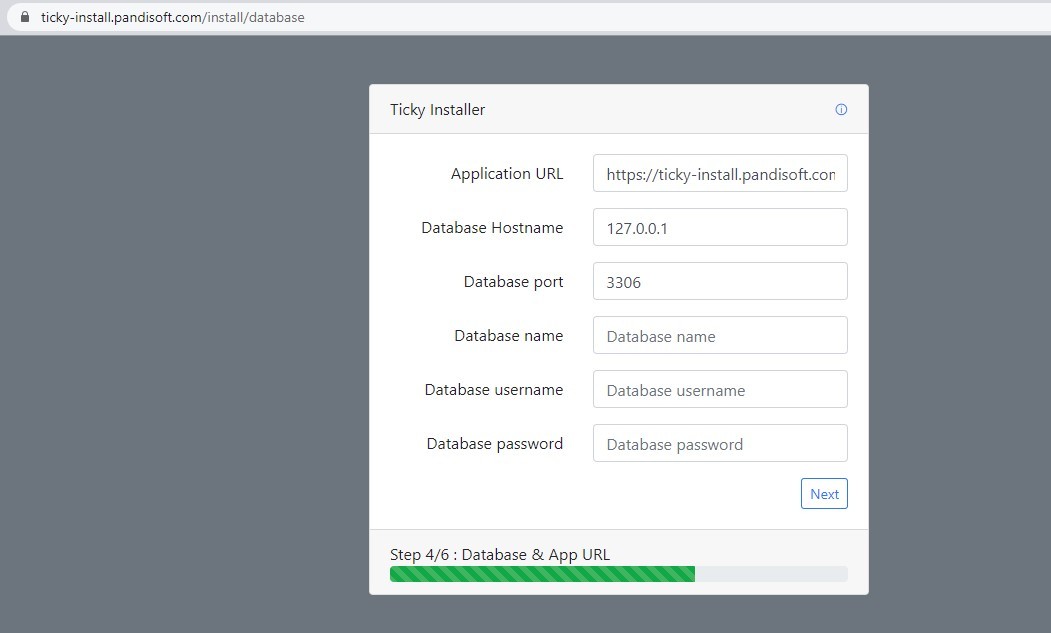
Task: Click the 'Application URL' label
Action: tap(507, 174)
